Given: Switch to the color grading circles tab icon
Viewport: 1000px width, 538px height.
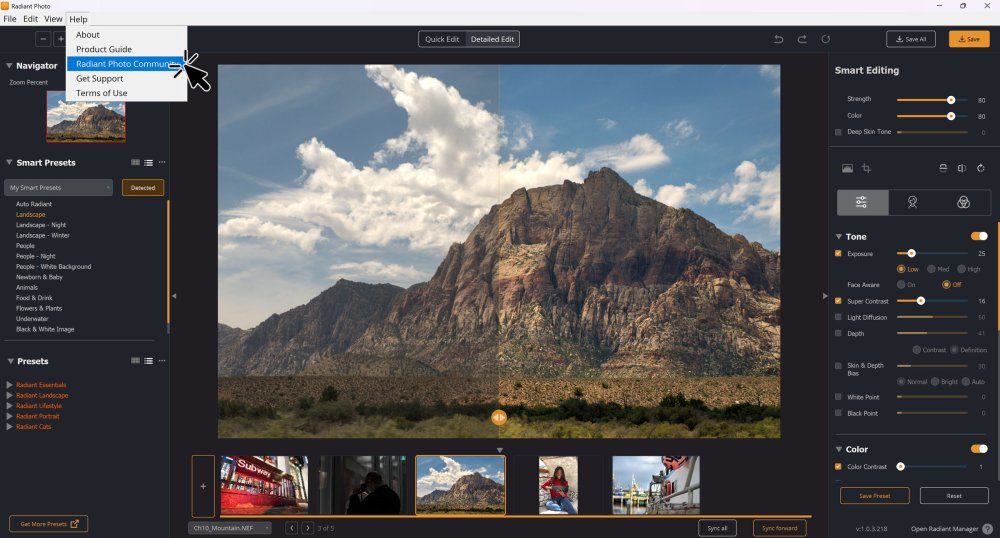Looking at the screenshot, I should coord(964,203).
